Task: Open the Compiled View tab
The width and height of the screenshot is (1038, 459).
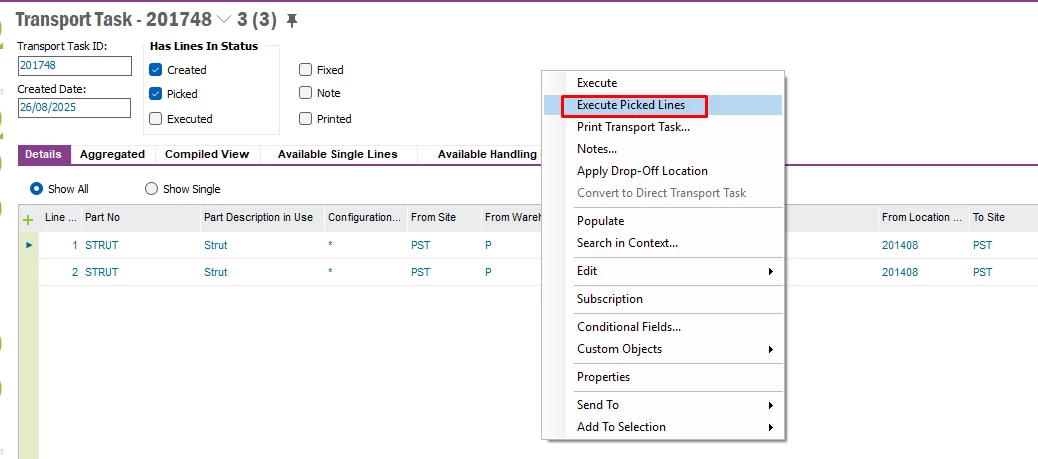Action: [x=206, y=155]
